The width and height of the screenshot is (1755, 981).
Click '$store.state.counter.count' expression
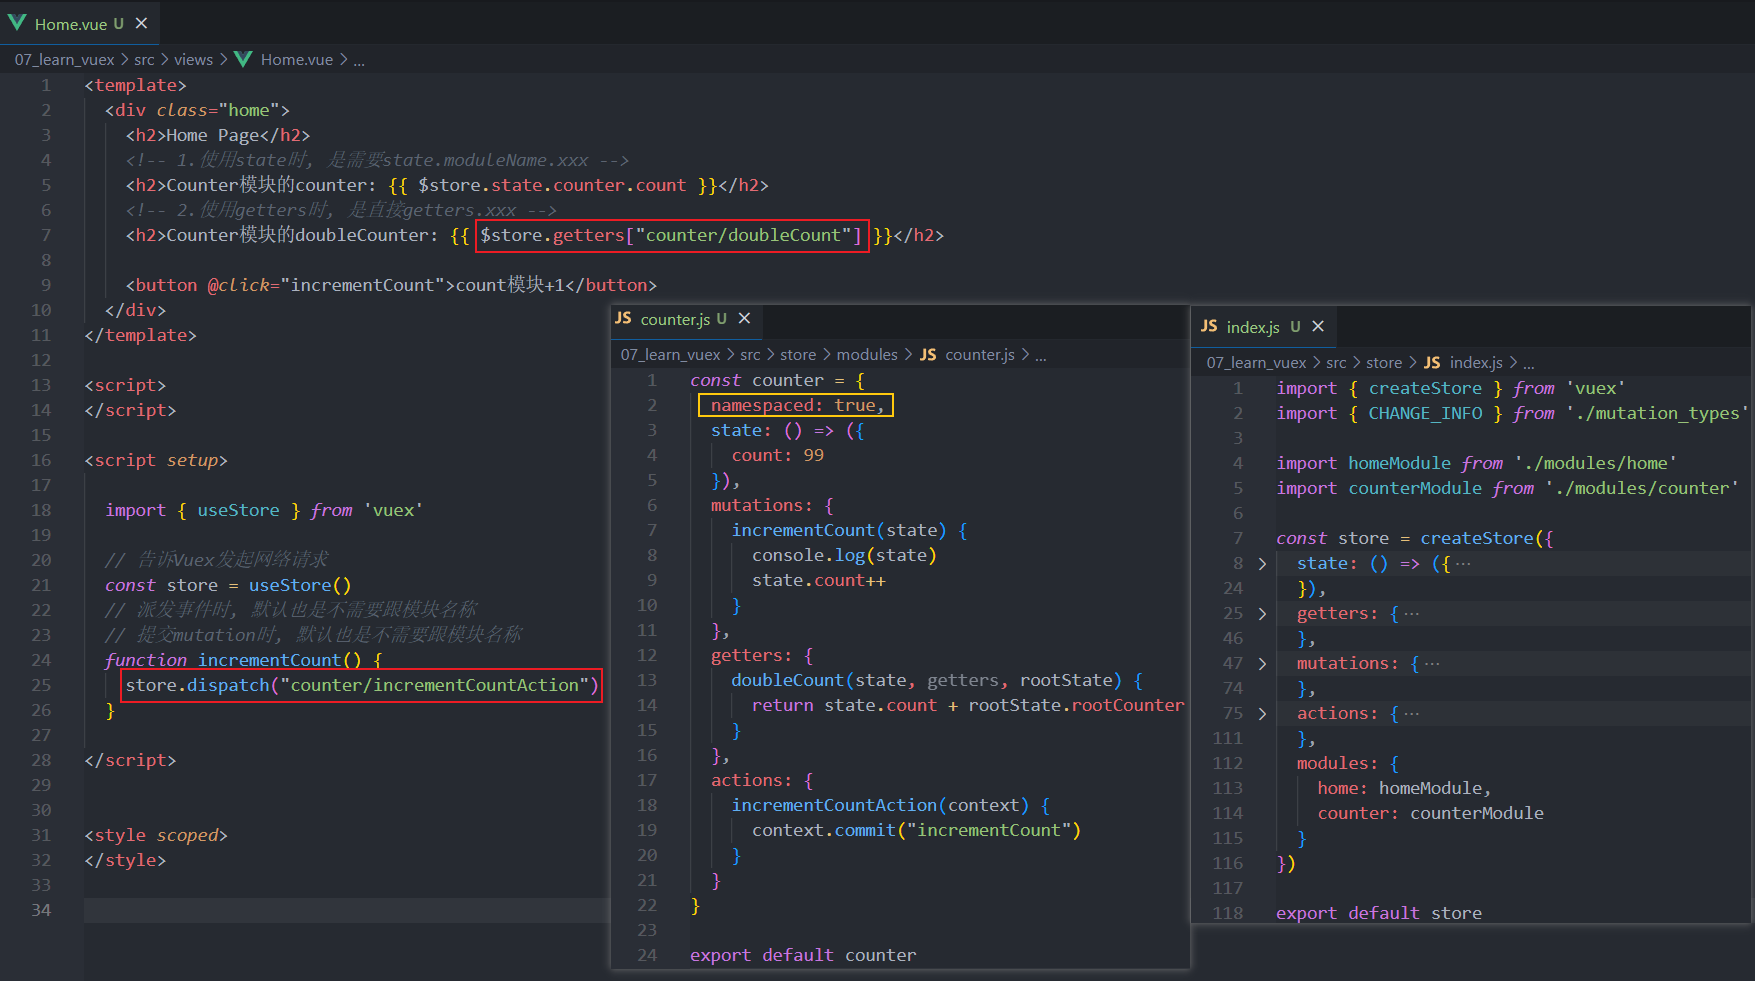[552, 185]
